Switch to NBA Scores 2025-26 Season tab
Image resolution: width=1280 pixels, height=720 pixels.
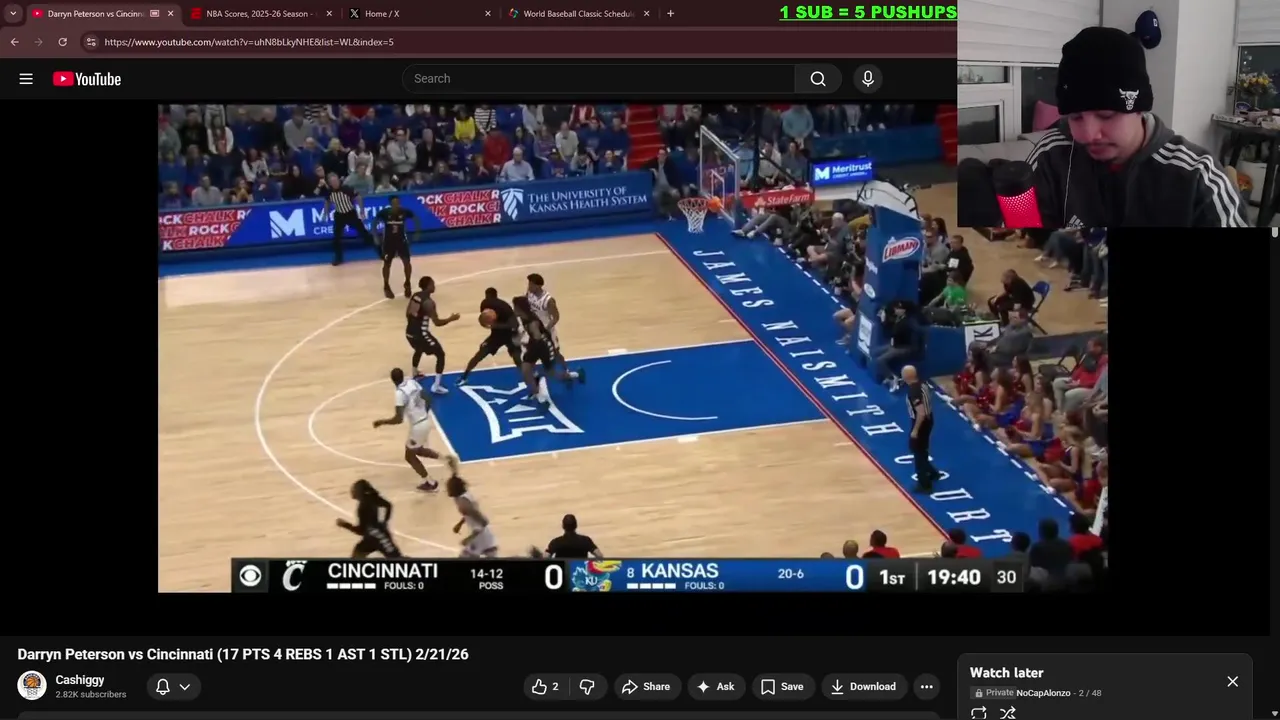click(260, 13)
